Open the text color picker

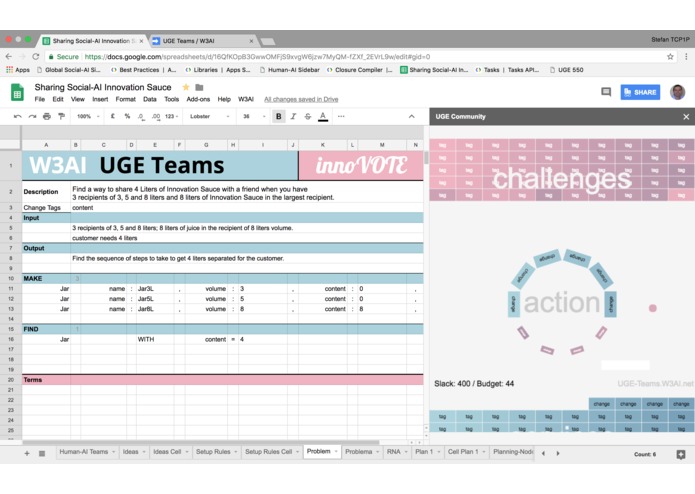coord(323,117)
